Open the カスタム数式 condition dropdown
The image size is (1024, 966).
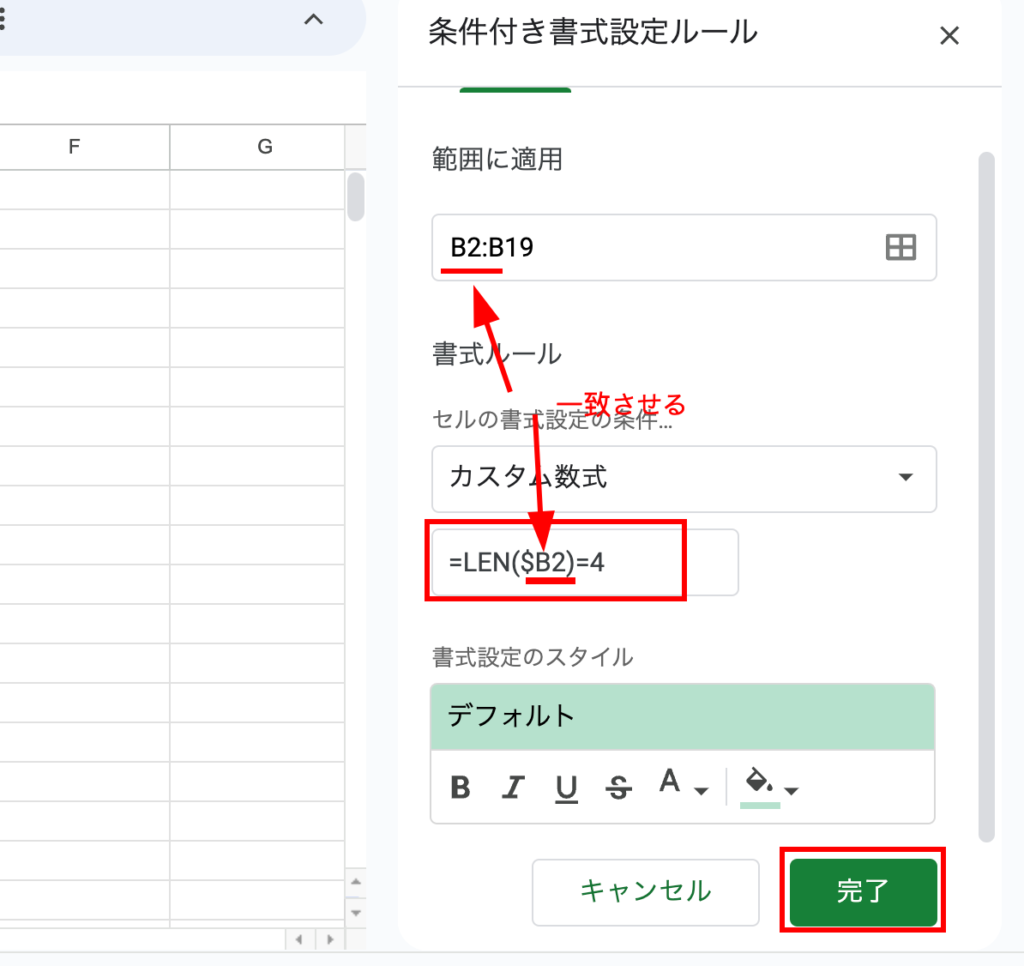(x=684, y=479)
